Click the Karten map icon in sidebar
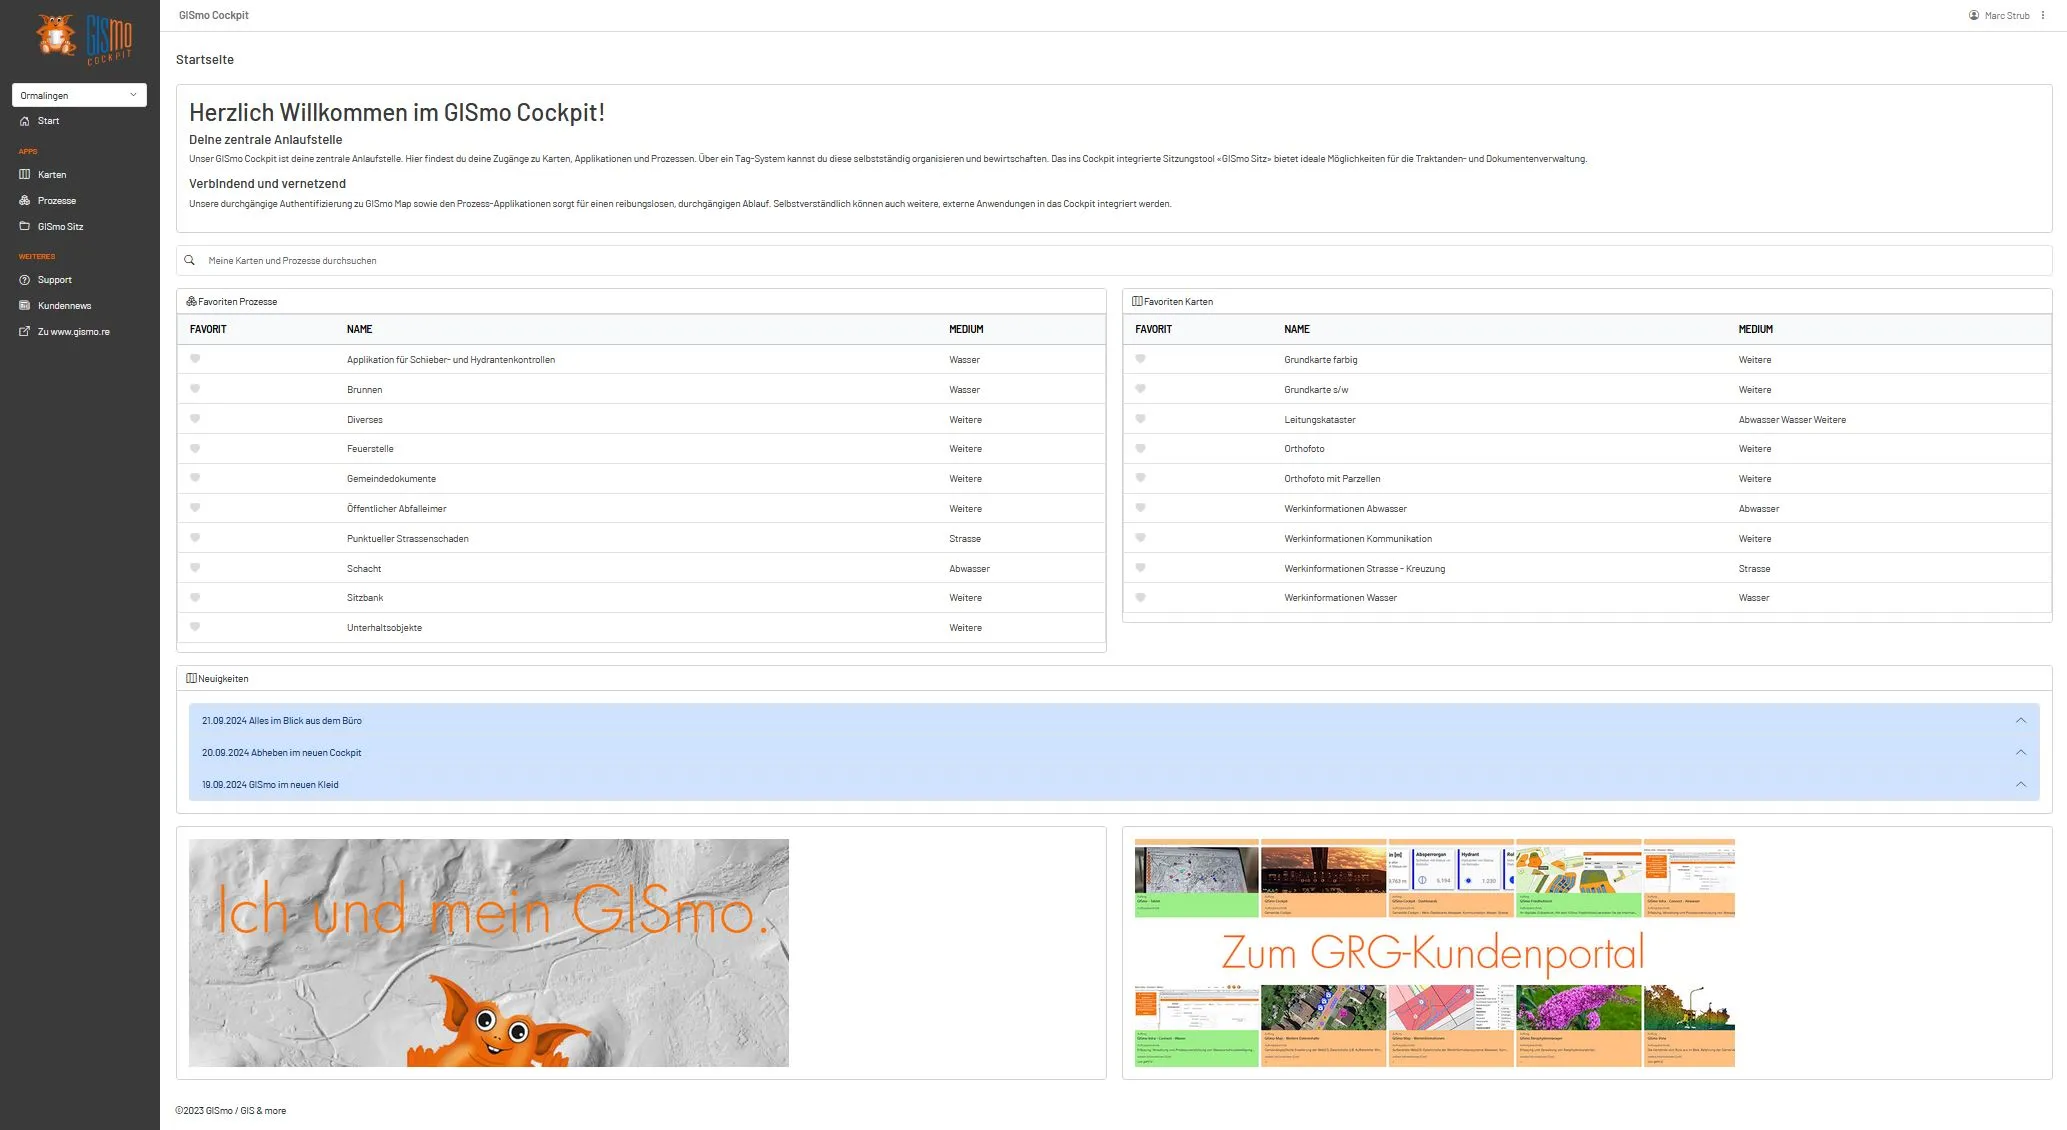2067x1130 pixels. (x=25, y=174)
